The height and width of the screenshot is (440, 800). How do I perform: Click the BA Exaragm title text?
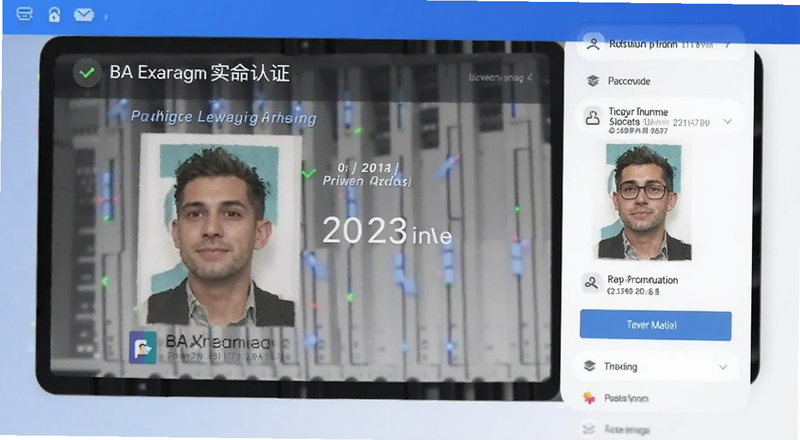199,72
